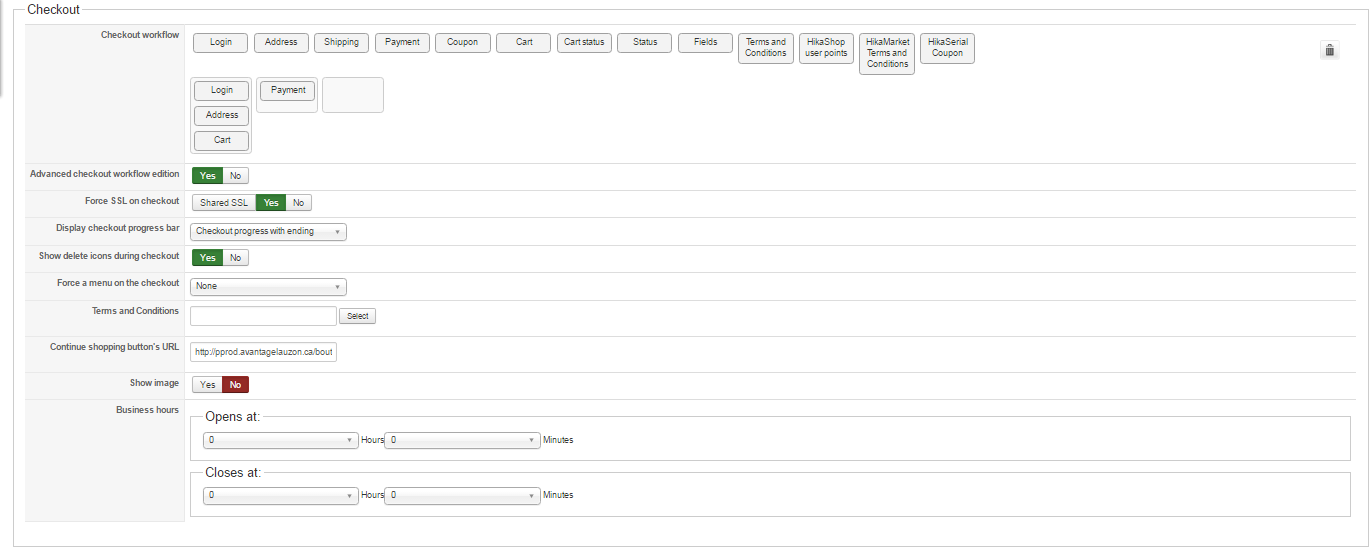Screen dimensions: 1370x552
Task: Select the Status workflow block
Action: [x=645, y=42]
